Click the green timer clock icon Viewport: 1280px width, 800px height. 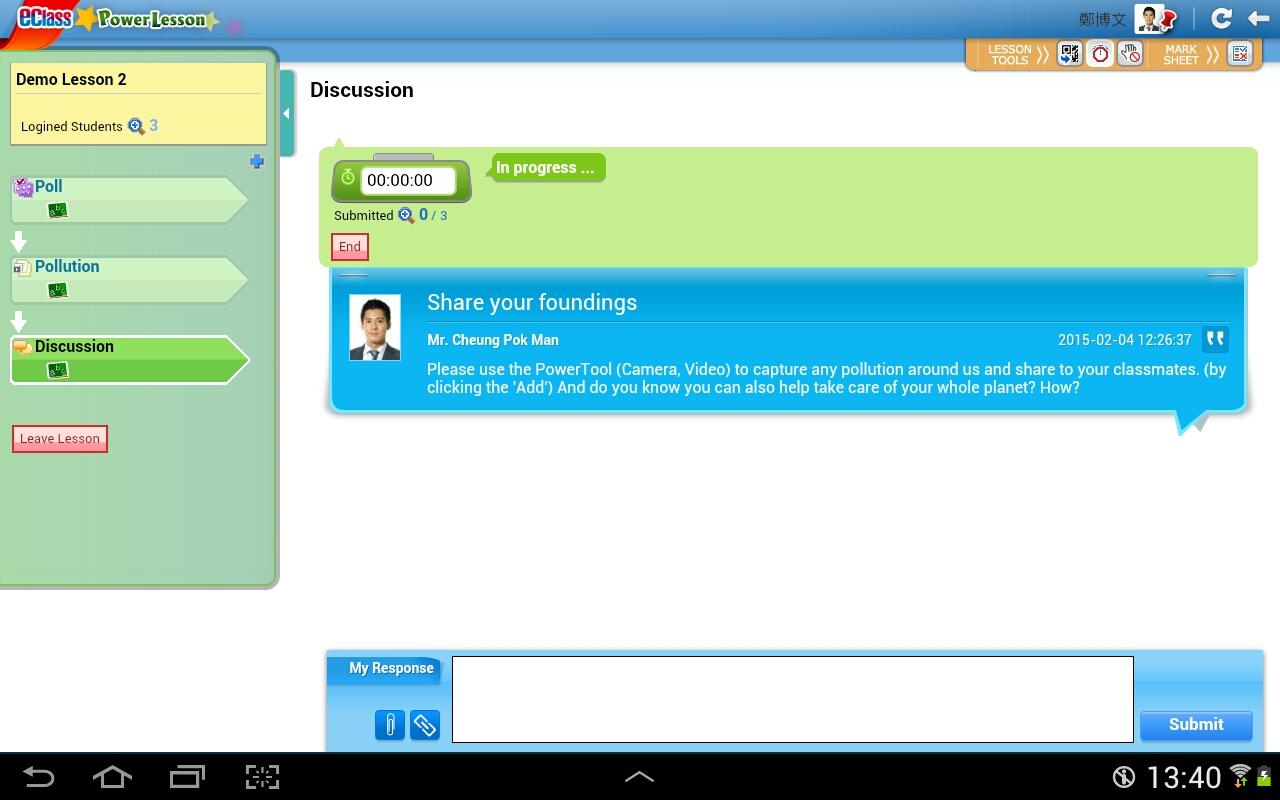pyautogui.click(x=348, y=178)
